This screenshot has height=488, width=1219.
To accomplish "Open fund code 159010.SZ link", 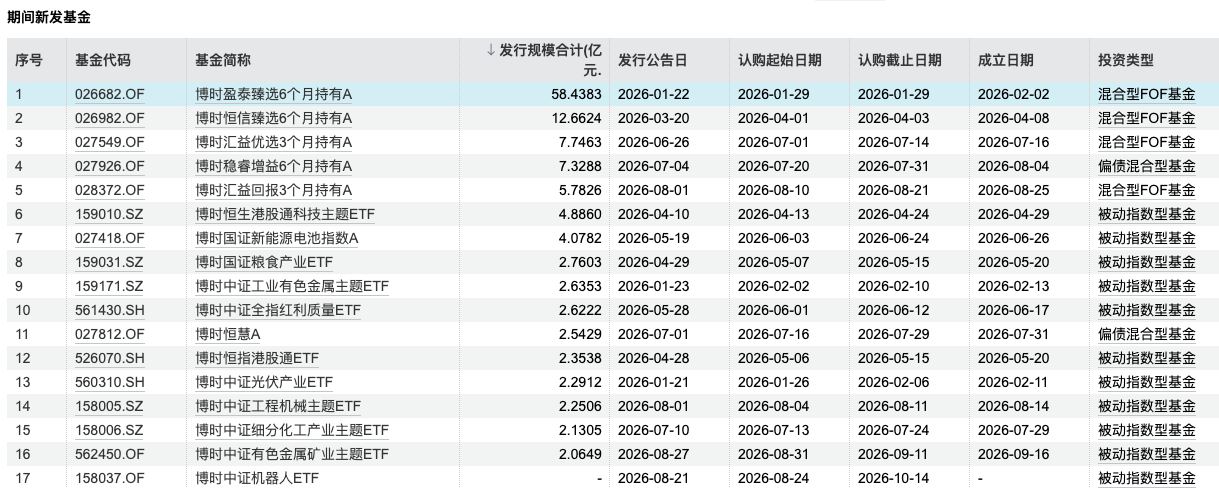I will (109, 215).
